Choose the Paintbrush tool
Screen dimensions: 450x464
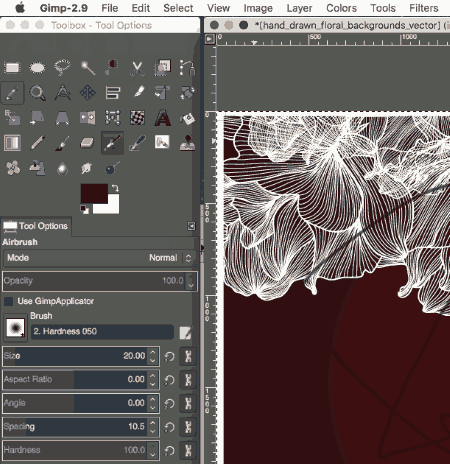pos(62,143)
